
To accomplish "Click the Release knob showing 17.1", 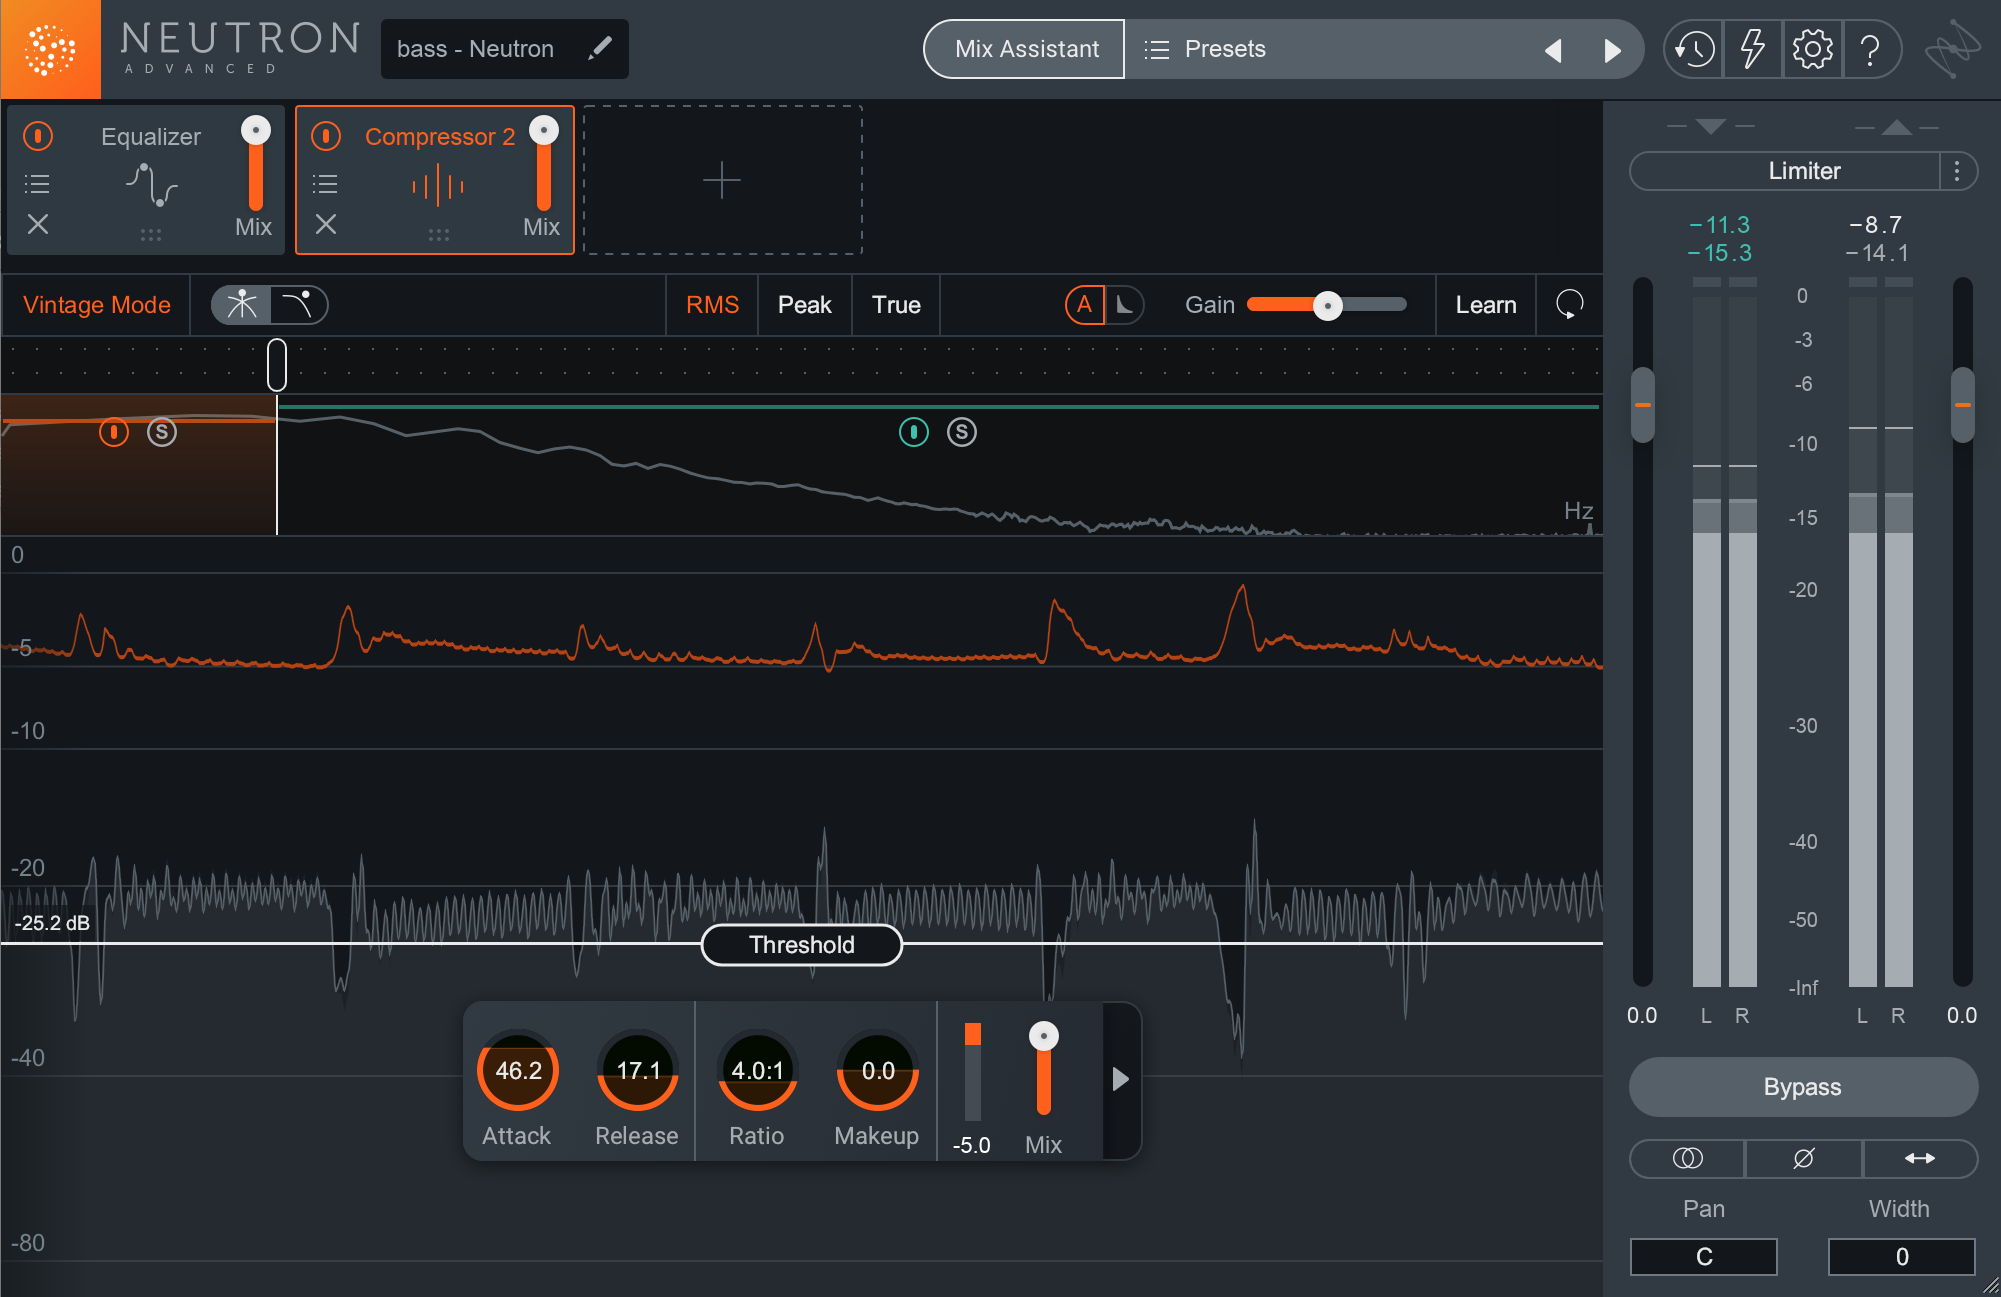I will point(638,1071).
